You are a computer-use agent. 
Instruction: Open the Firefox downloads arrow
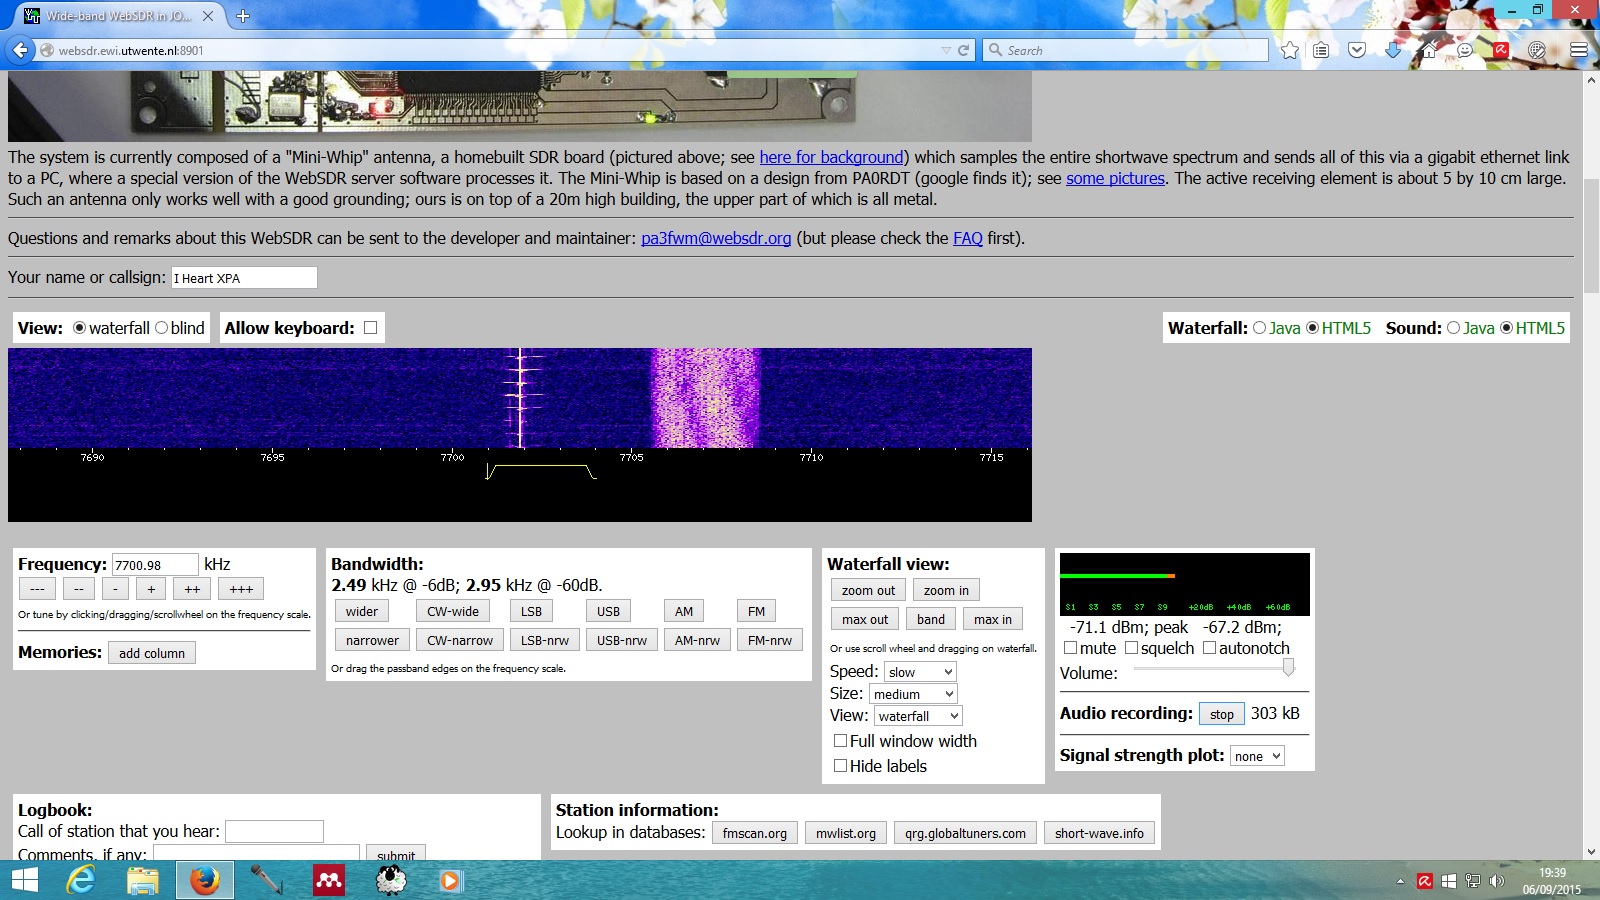(1393, 50)
